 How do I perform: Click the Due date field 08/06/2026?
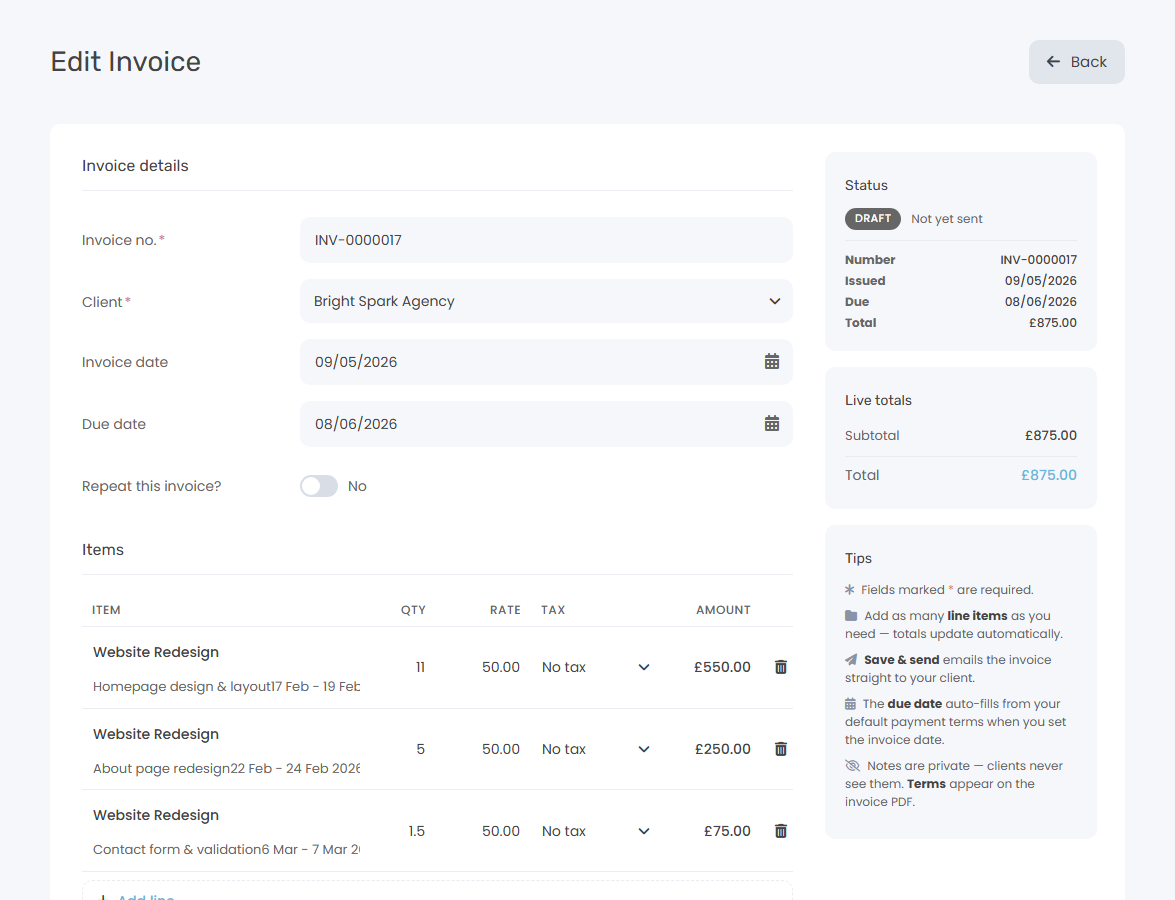[546, 424]
